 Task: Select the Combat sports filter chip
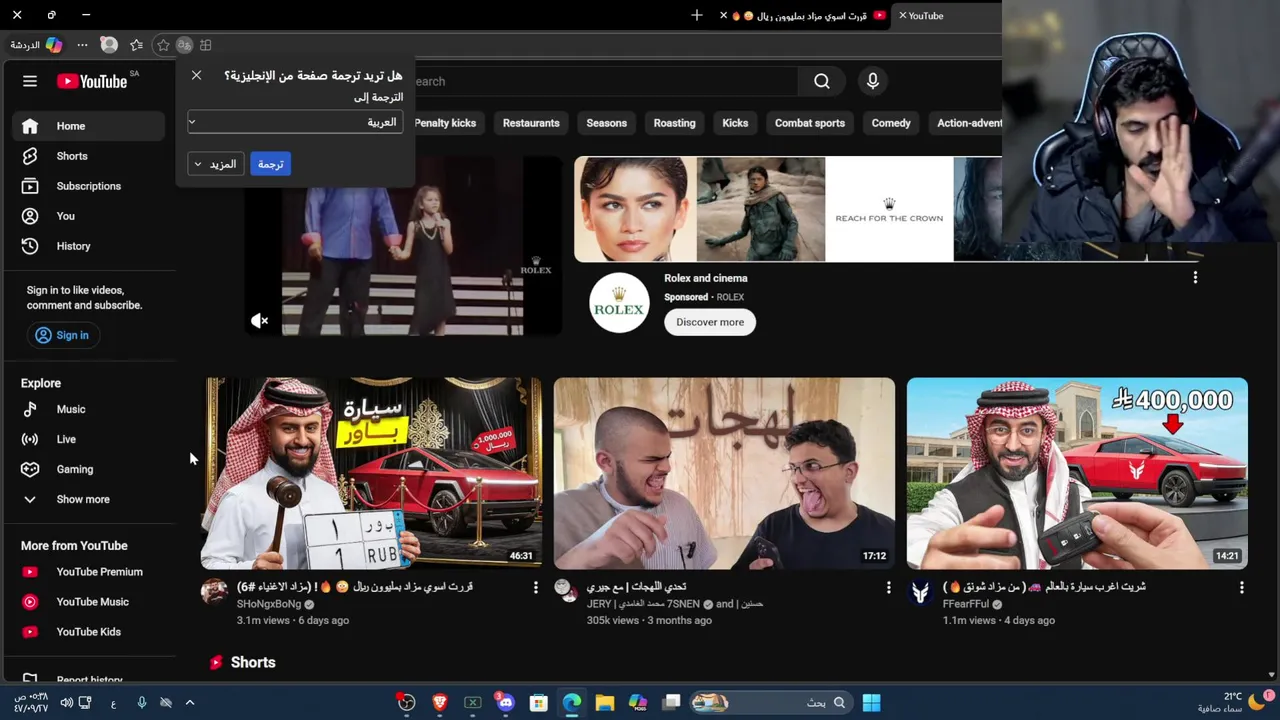point(810,123)
